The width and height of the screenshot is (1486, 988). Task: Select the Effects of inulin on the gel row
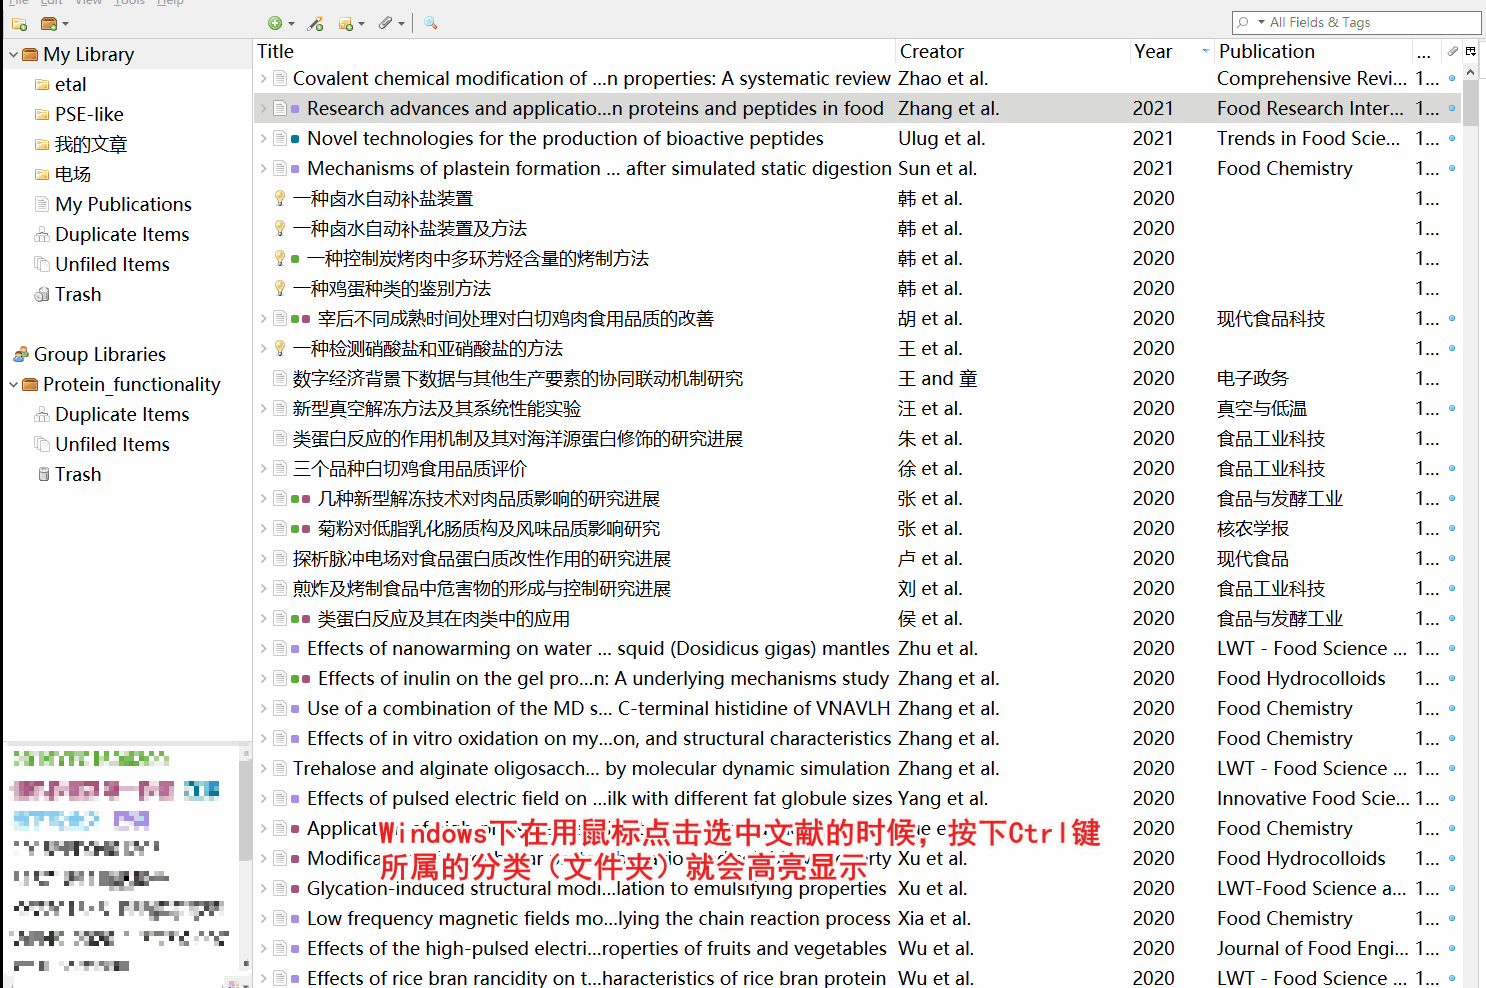point(859,678)
